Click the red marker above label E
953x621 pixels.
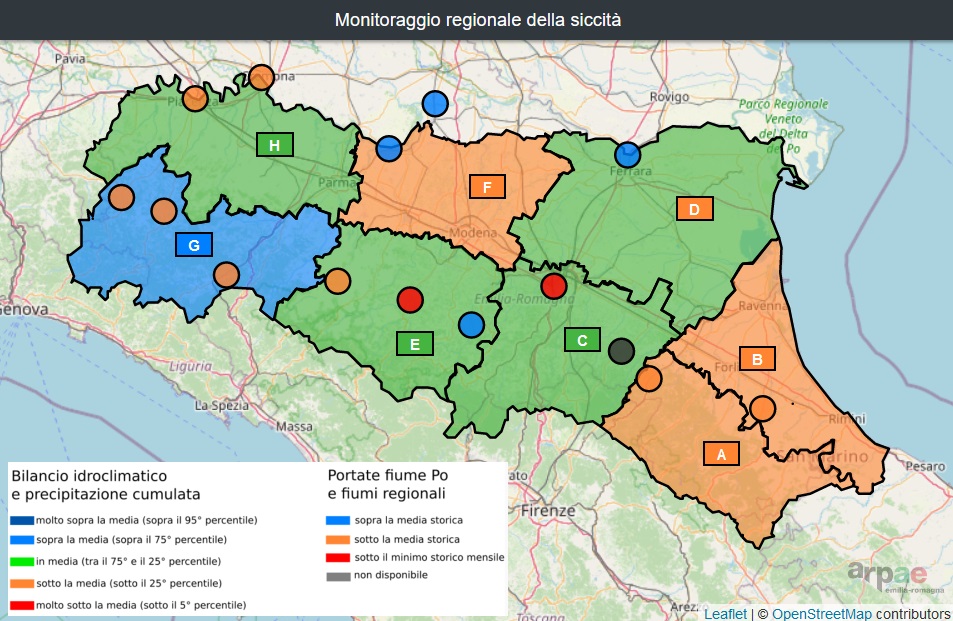410,300
